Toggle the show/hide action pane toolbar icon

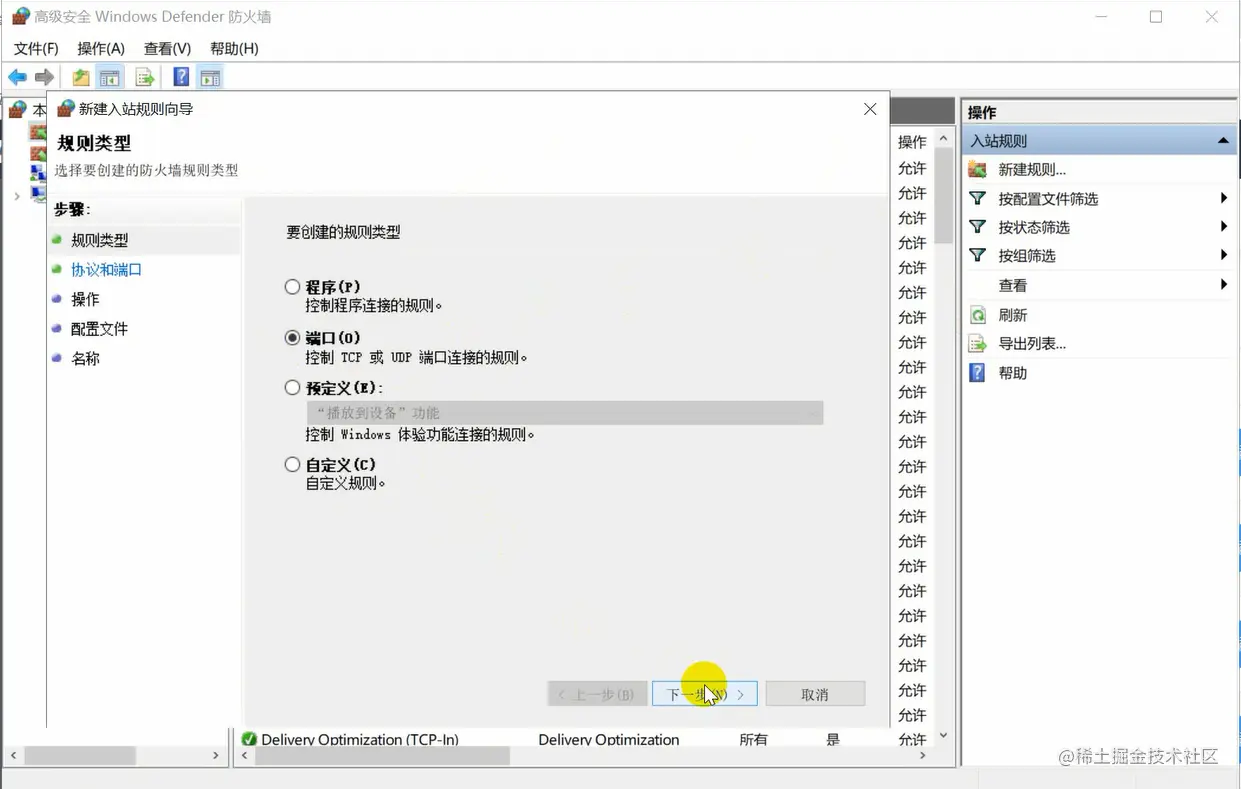point(210,77)
